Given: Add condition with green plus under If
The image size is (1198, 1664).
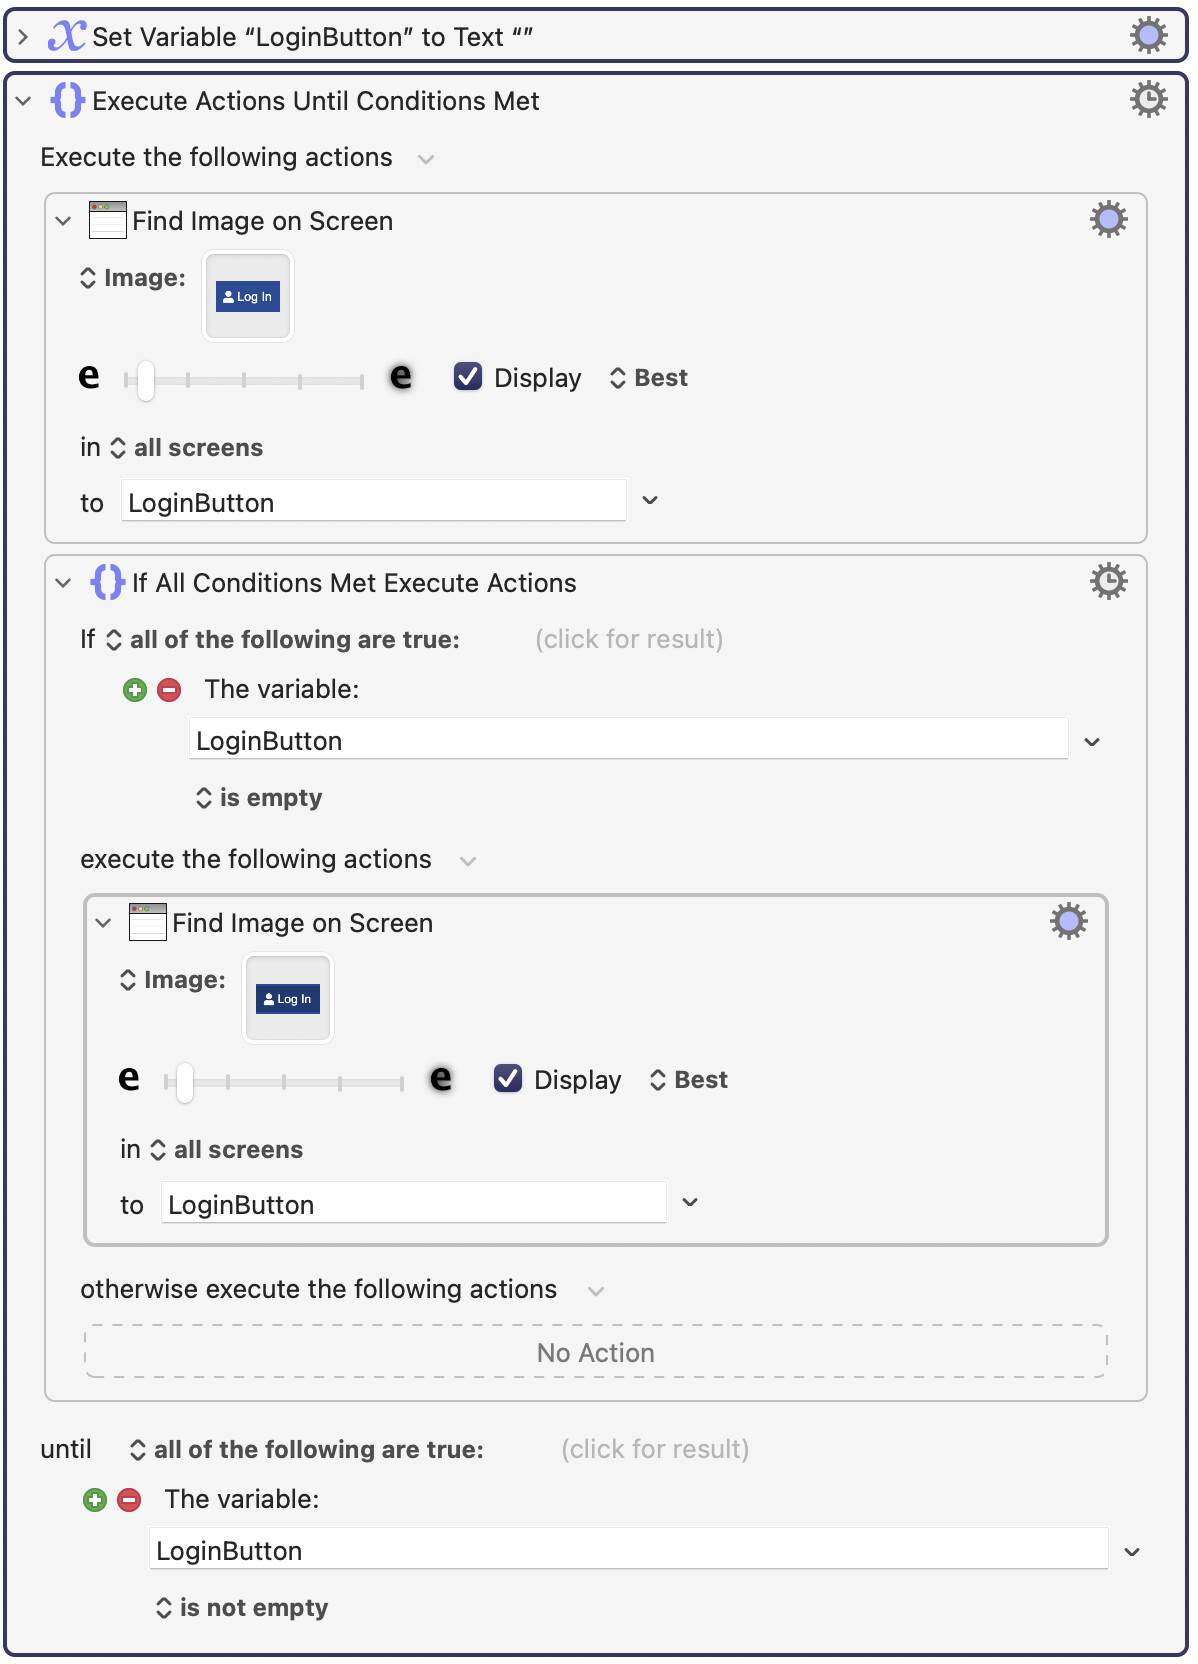Looking at the screenshot, I should [x=135, y=690].
